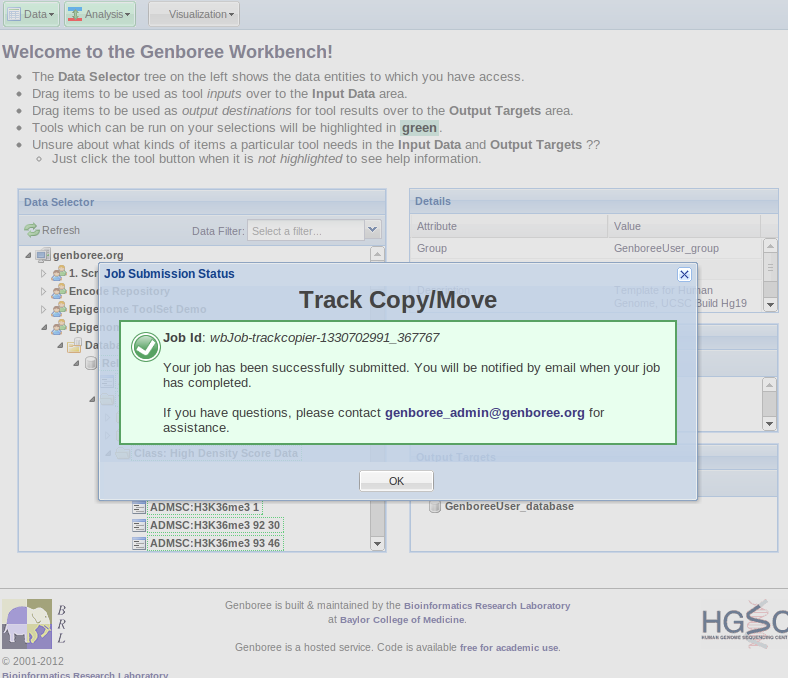Open the Analysis menu
The height and width of the screenshot is (678, 788).
pyautogui.click(x=100, y=14)
